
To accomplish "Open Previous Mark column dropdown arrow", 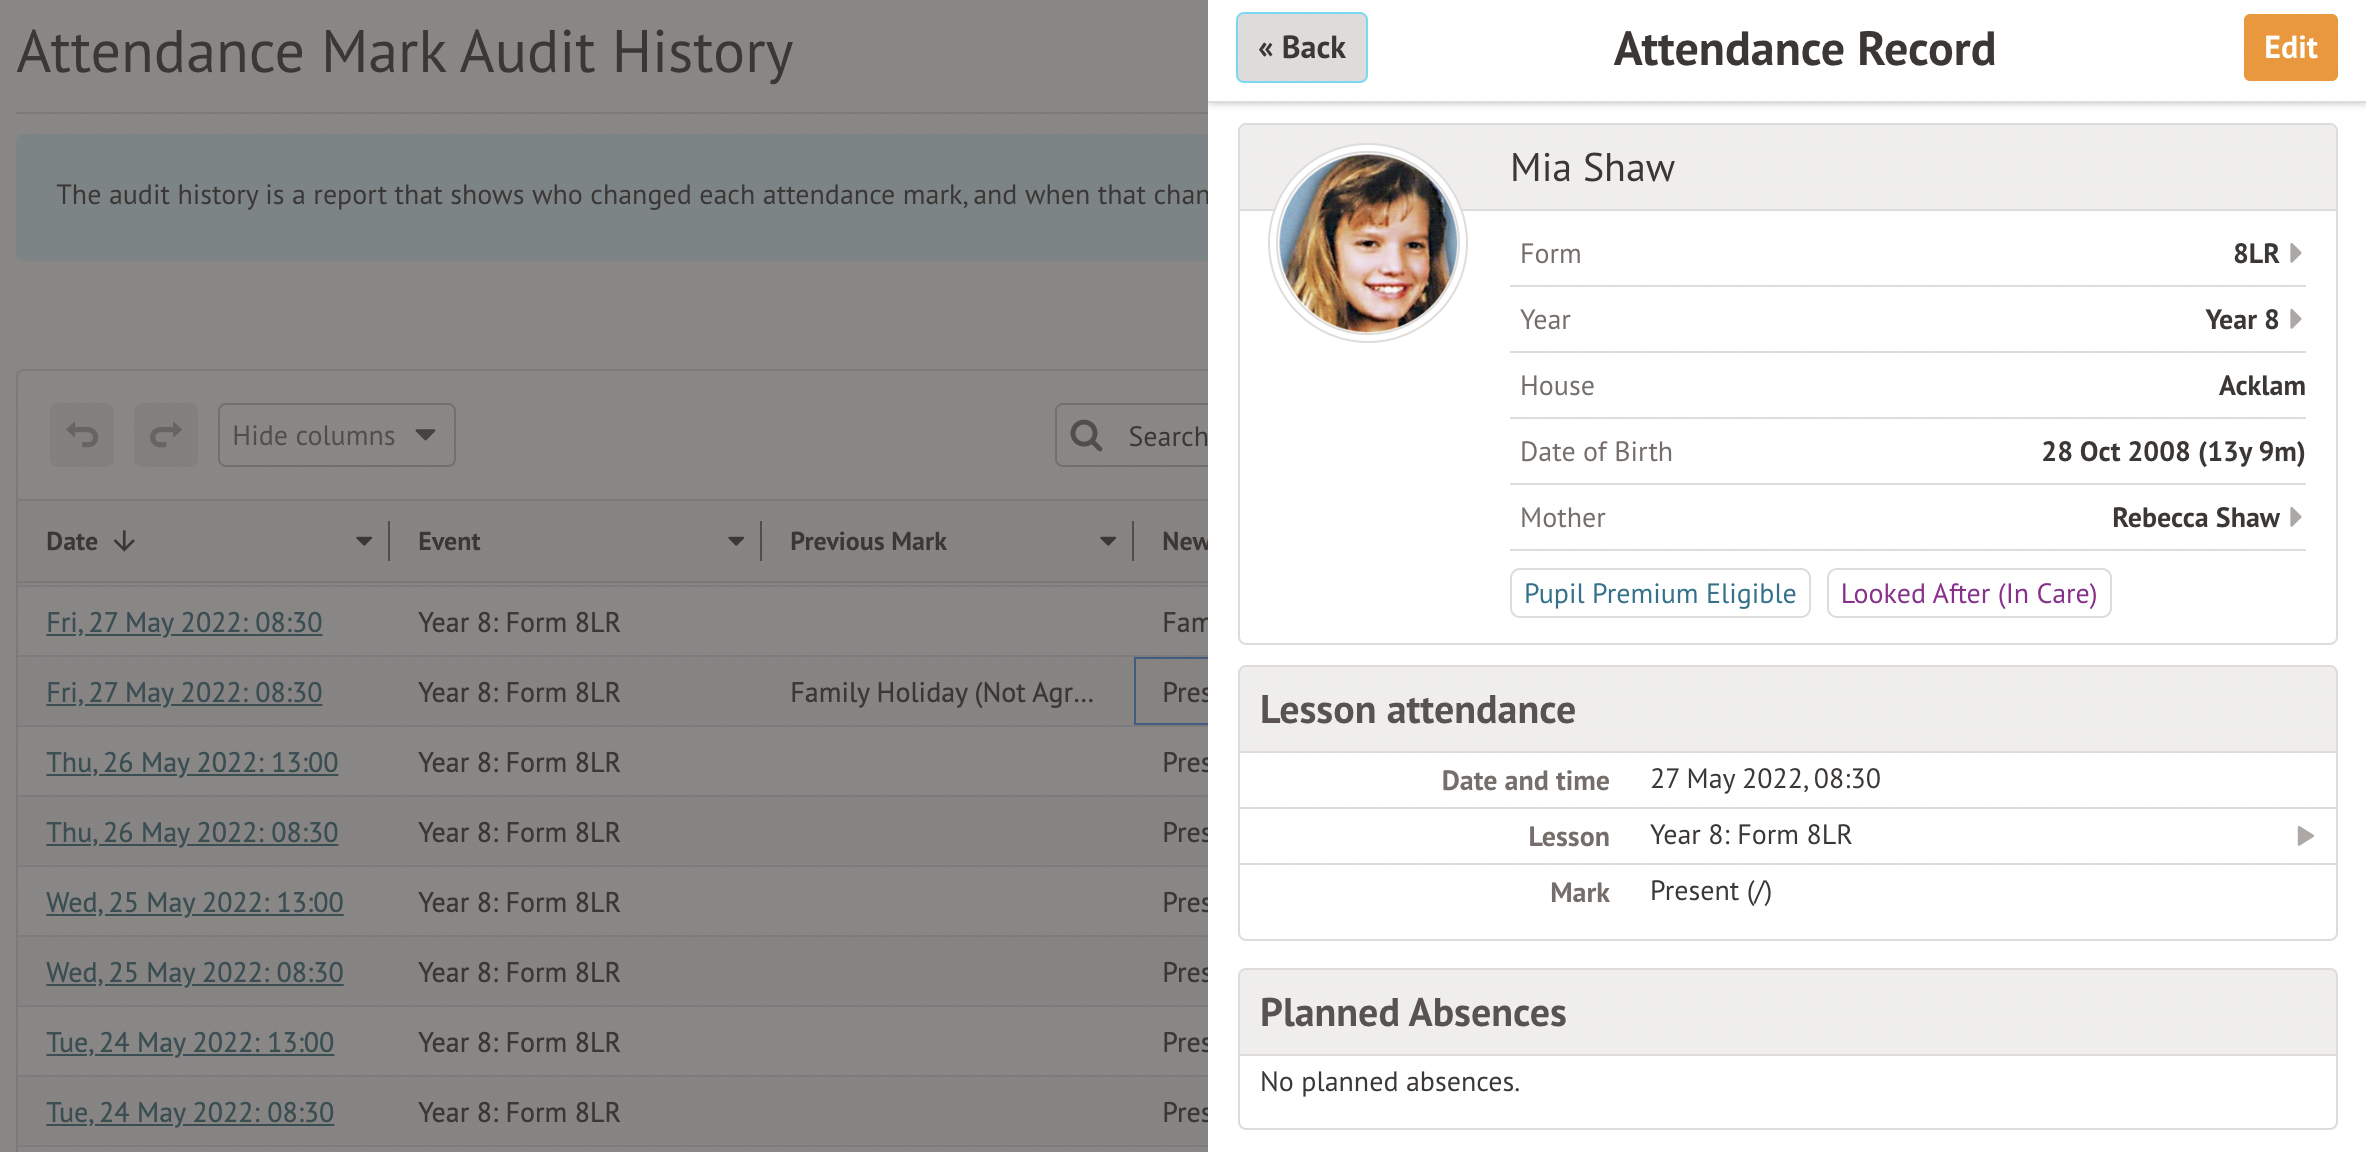I will [x=1108, y=541].
